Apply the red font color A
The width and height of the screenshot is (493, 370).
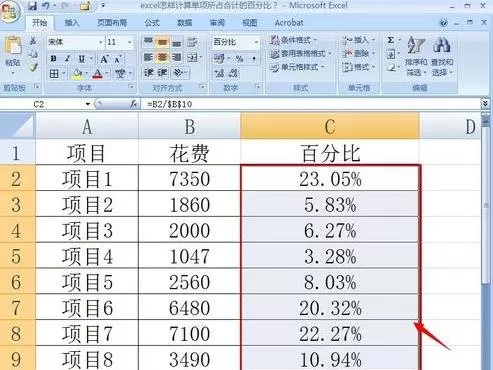(x=97, y=74)
